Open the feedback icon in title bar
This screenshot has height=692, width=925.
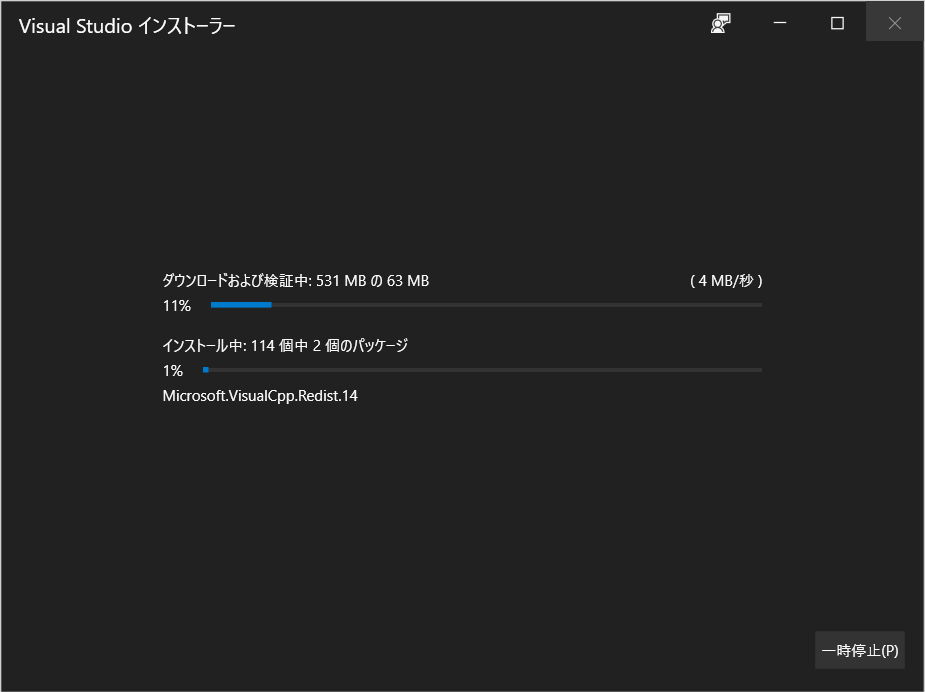pyautogui.click(x=720, y=24)
